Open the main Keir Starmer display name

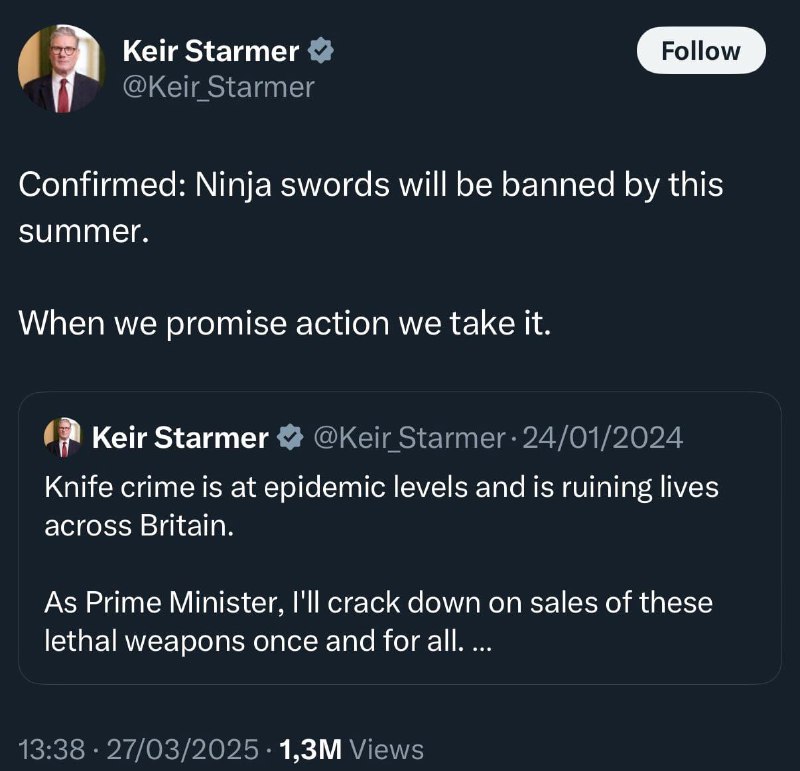tap(210, 51)
